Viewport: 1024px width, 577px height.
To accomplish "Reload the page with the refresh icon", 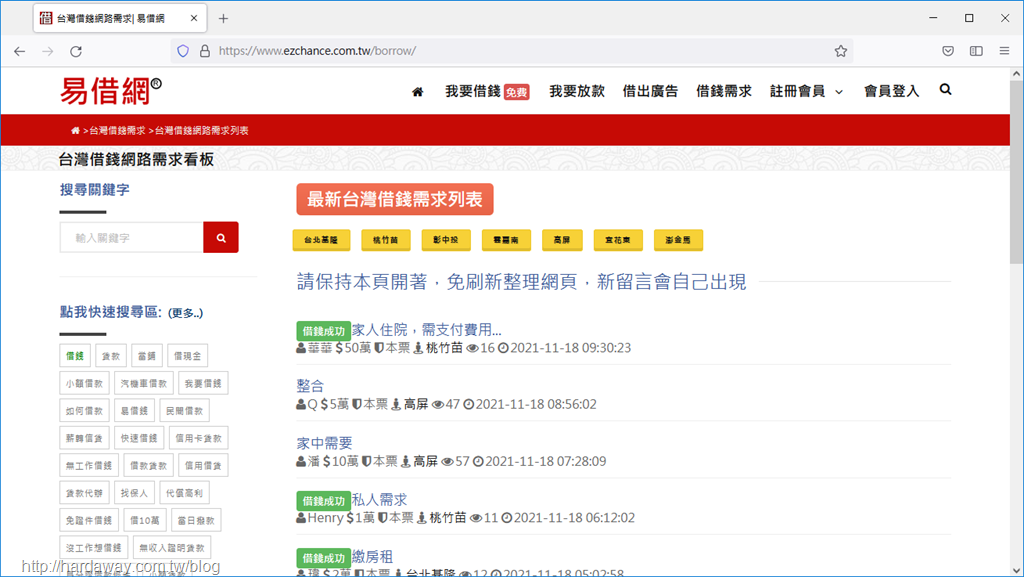I will (x=76, y=51).
